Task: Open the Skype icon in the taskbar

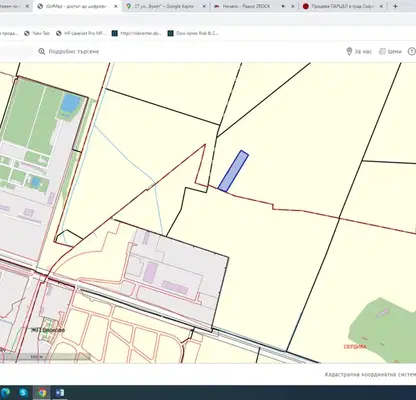Action: (x=23, y=393)
